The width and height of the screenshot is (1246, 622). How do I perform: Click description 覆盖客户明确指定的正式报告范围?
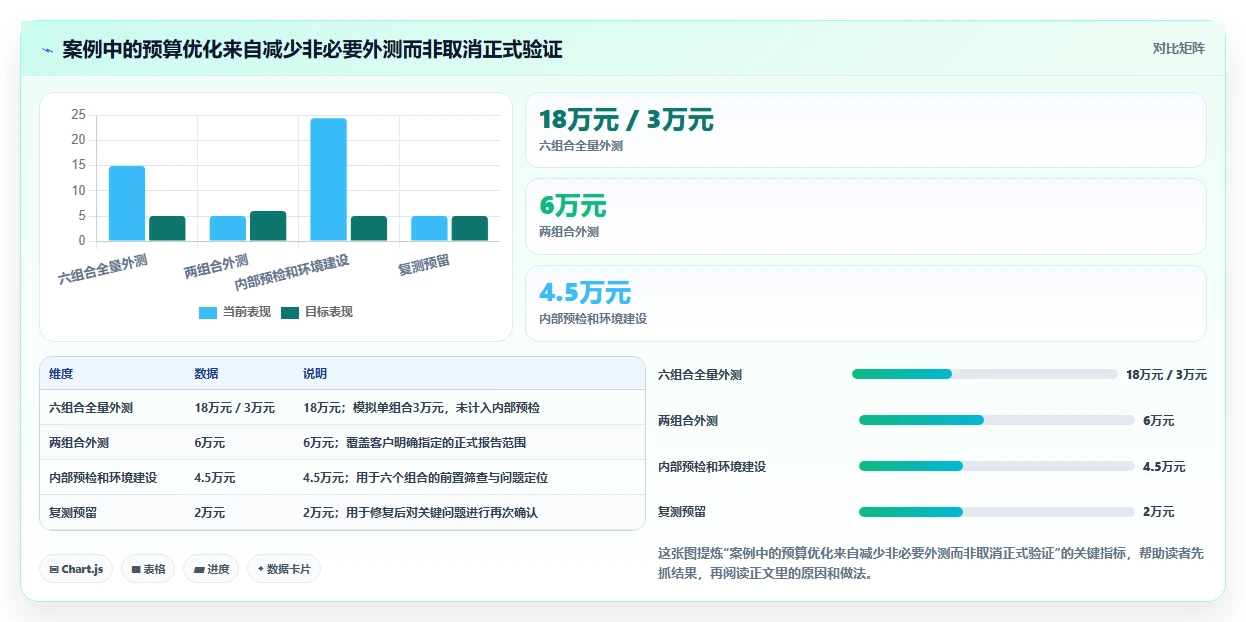point(436,443)
